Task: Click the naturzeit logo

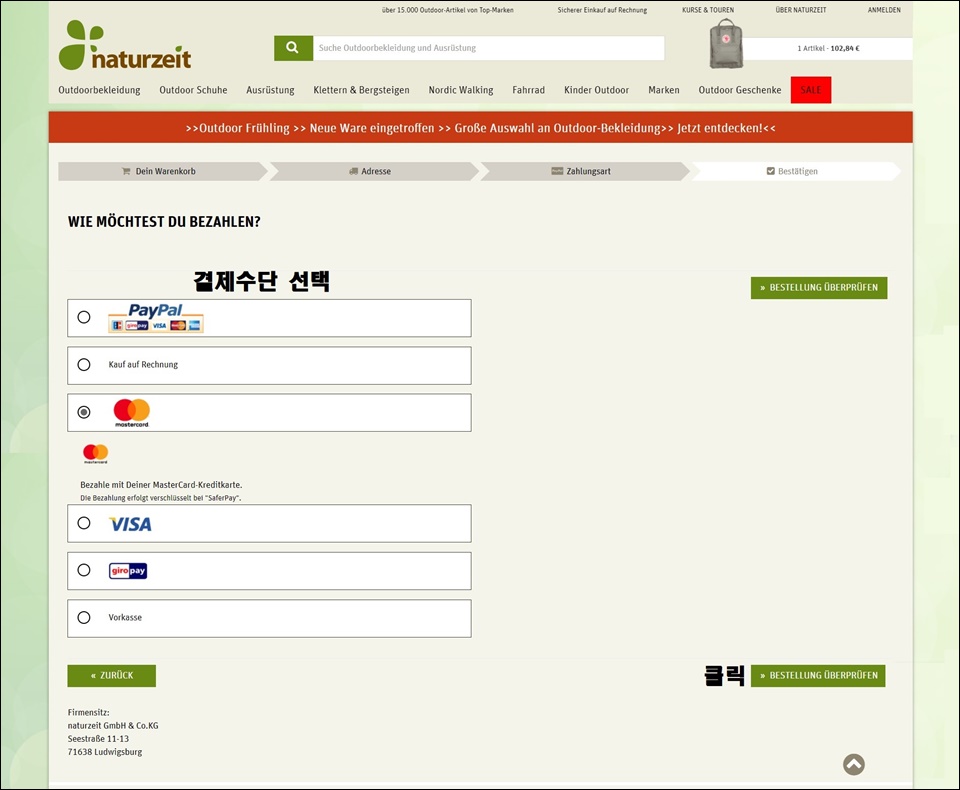Action: point(125,45)
